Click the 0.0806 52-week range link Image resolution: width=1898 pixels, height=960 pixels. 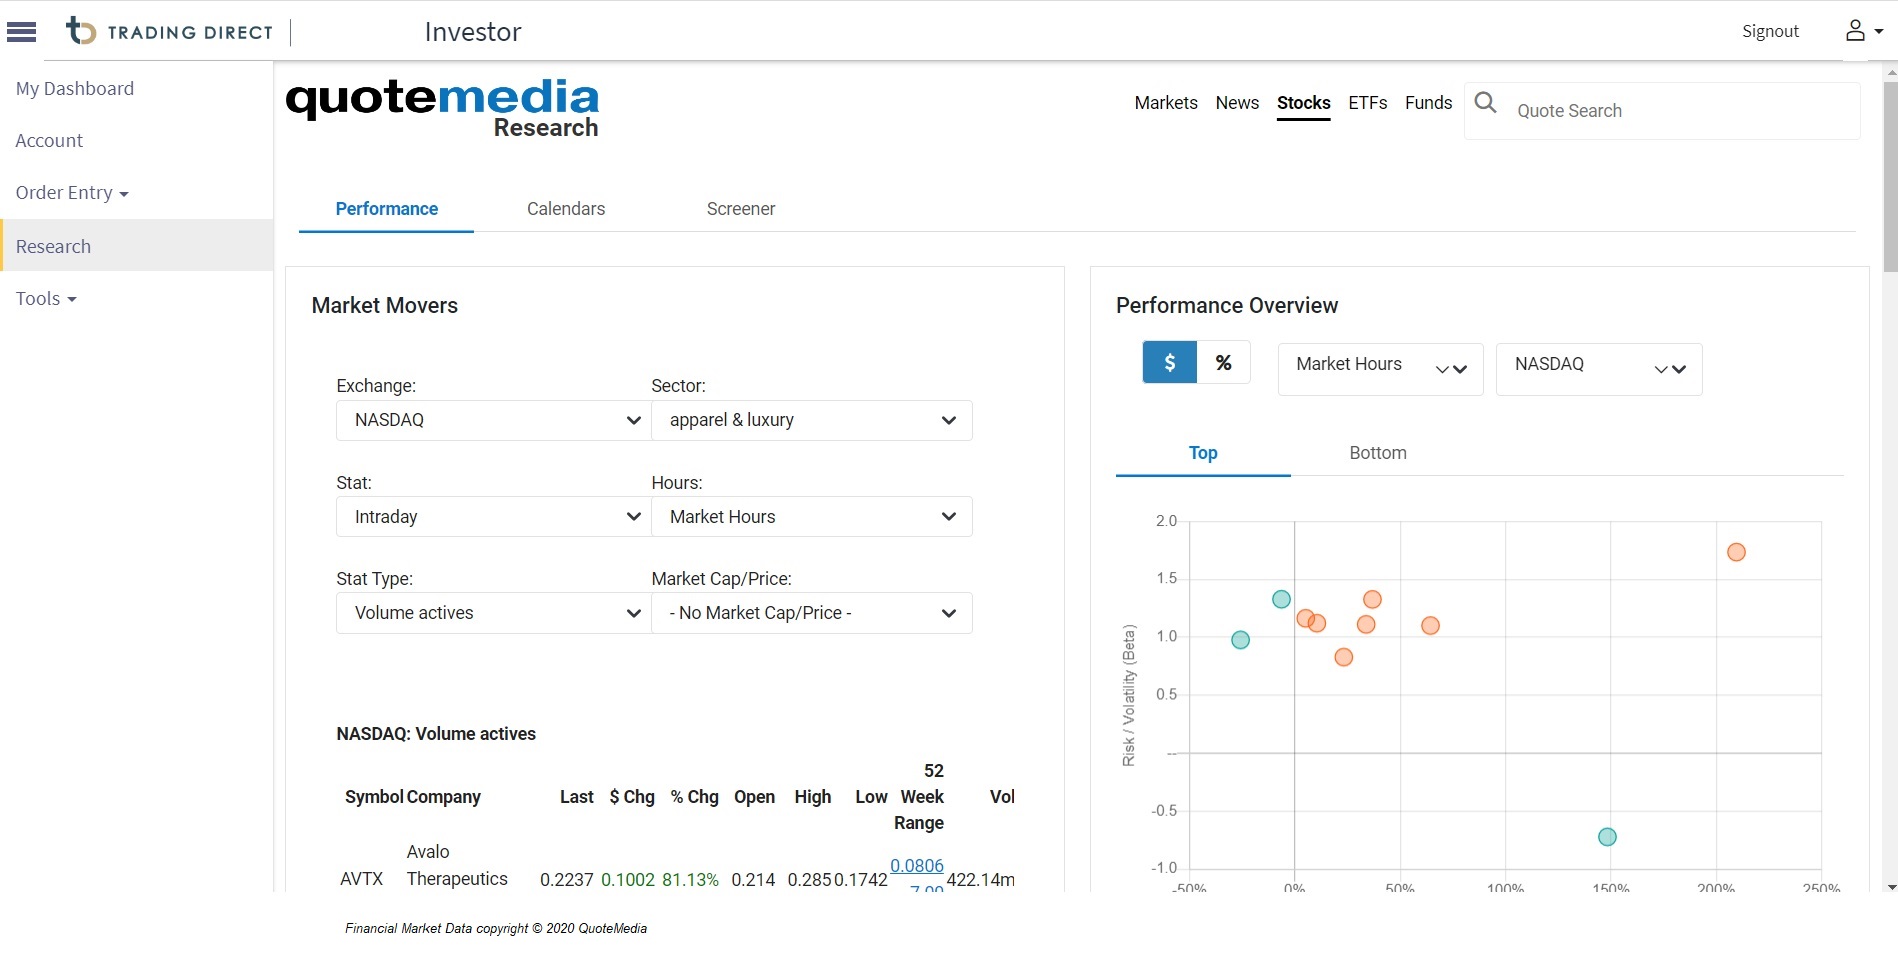(917, 866)
